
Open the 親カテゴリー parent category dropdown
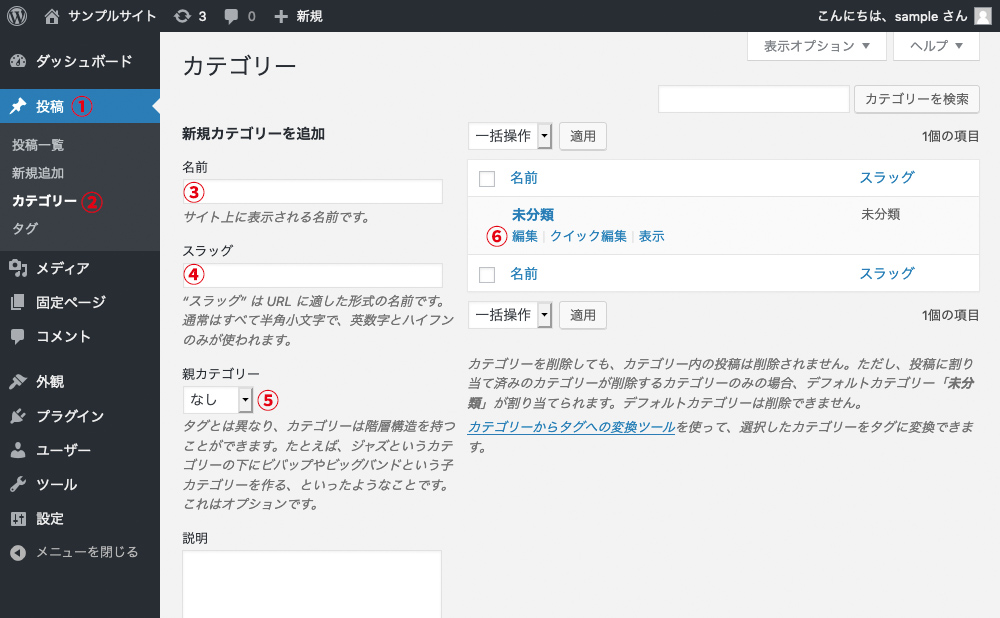tap(218, 400)
